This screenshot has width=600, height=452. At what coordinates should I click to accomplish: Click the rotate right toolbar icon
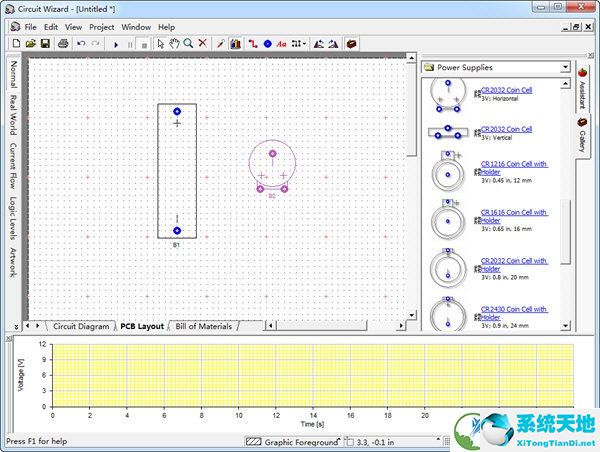point(333,44)
